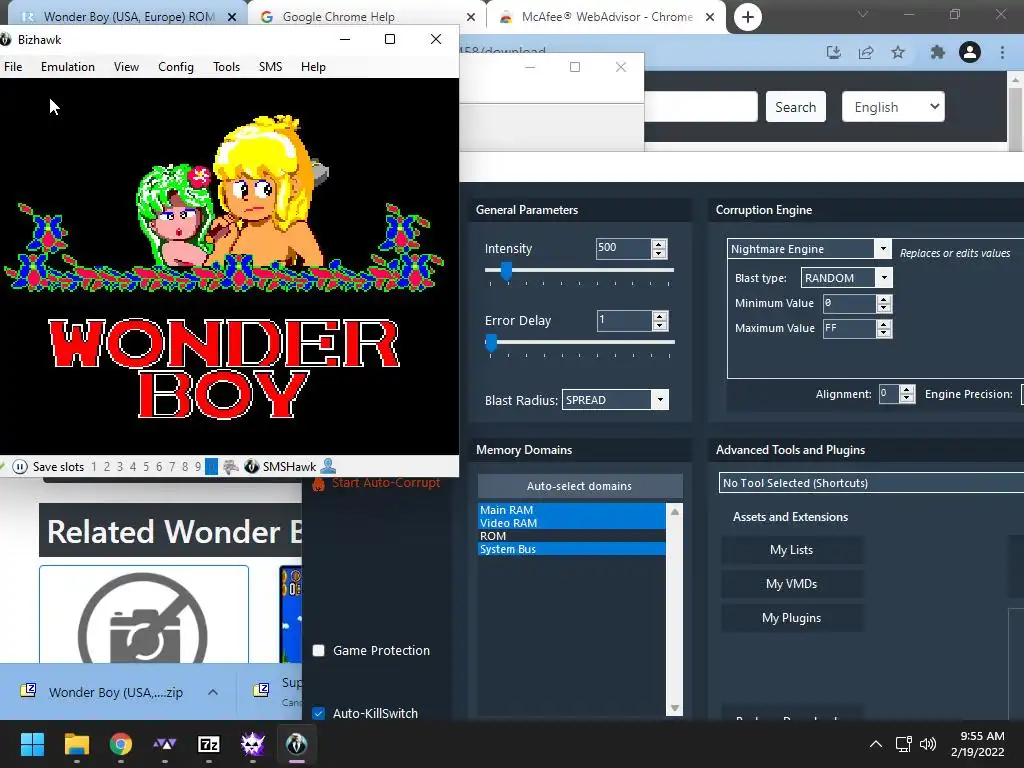Bookmark this page with the star icon
Viewport: 1024px width, 768px height.
(898, 52)
